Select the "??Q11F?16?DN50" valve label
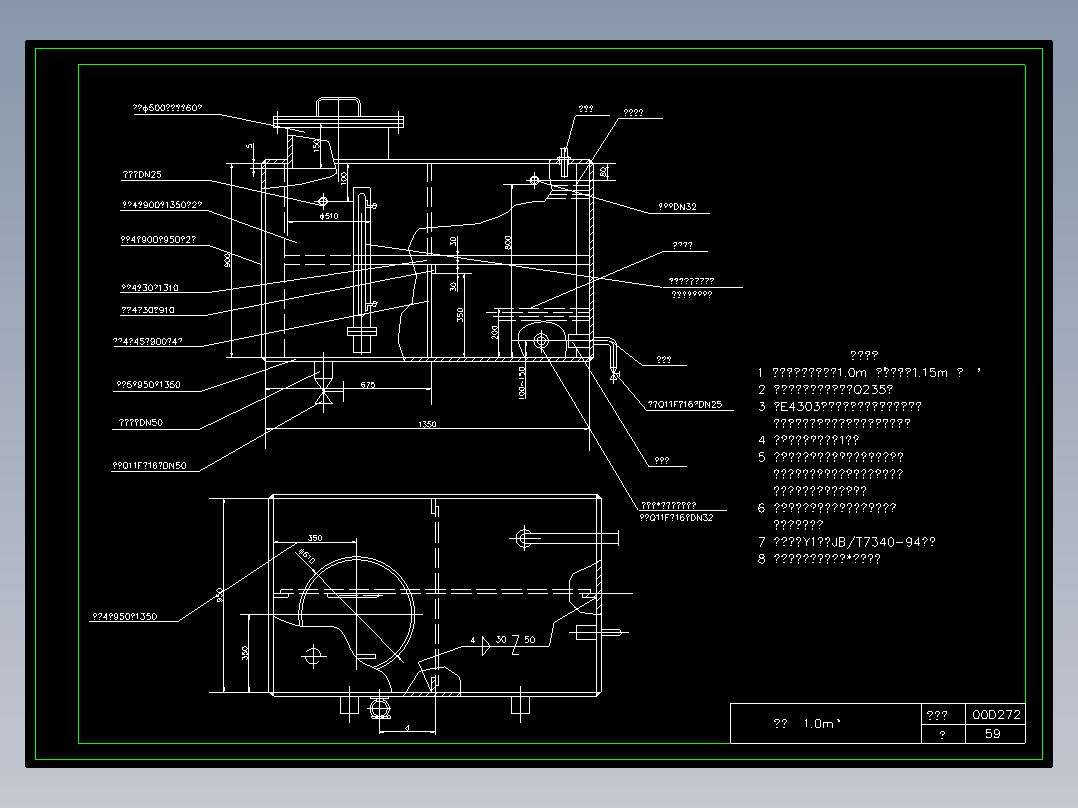This screenshot has width=1078, height=808. 149,466
